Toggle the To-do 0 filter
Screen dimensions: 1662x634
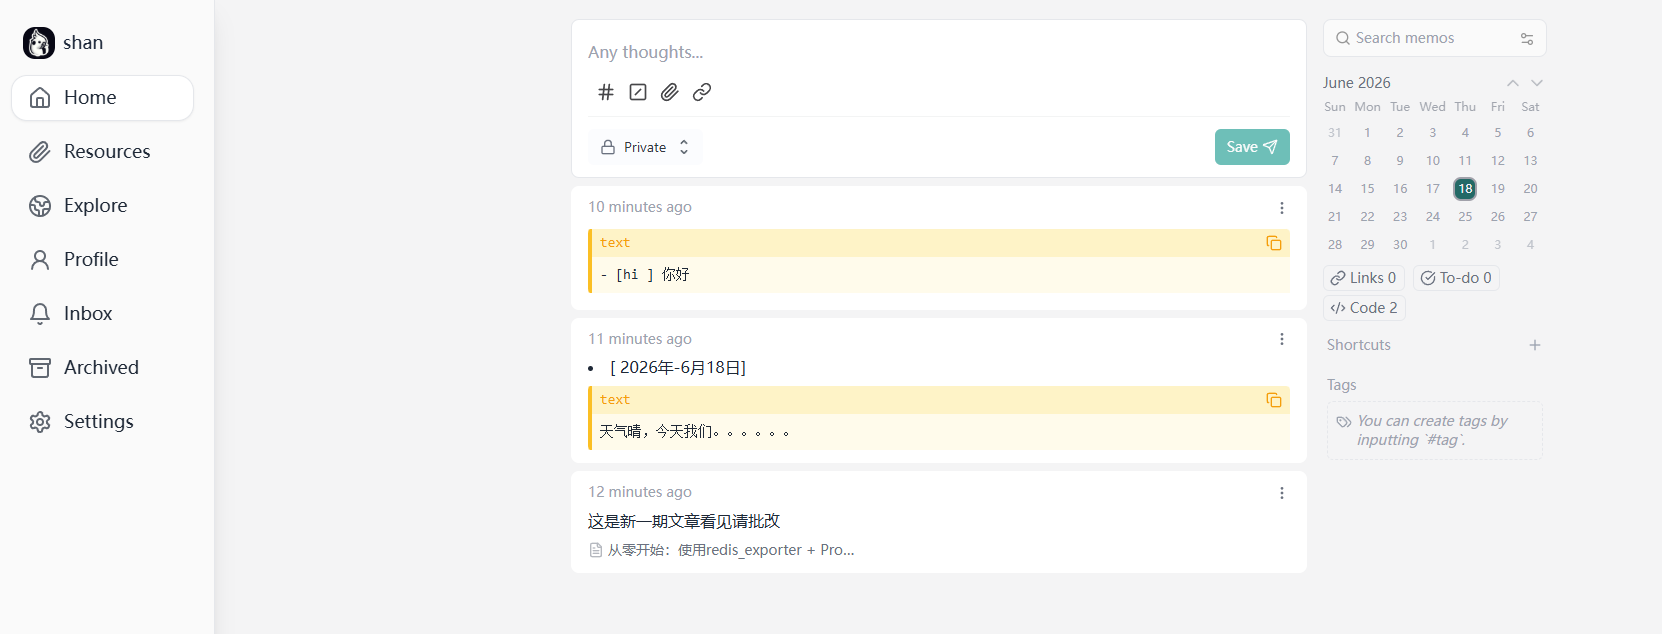1456,278
